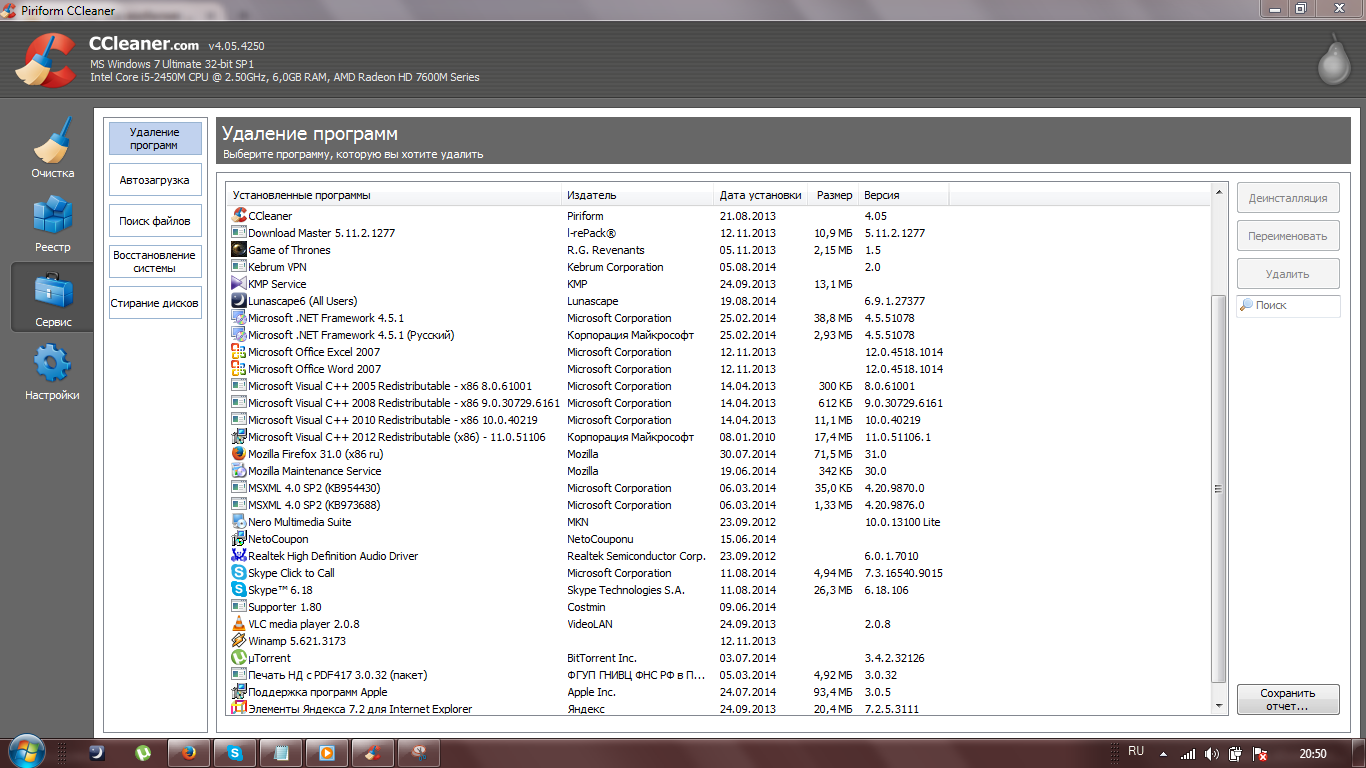Open the Настройки settings section
This screenshot has height=768, width=1366.
52,371
